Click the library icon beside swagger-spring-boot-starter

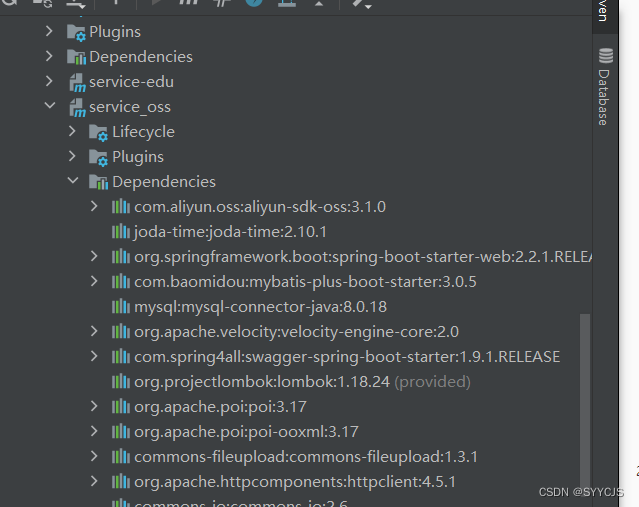point(121,357)
